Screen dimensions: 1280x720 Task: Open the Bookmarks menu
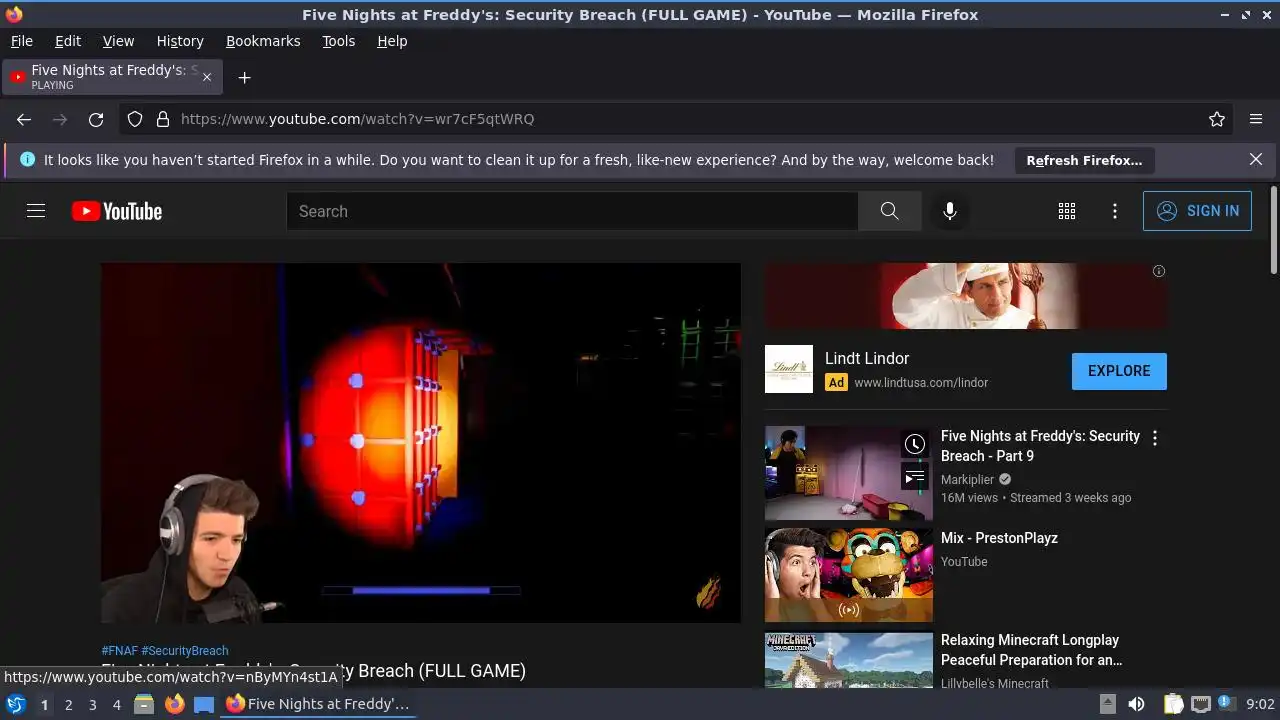coord(263,41)
